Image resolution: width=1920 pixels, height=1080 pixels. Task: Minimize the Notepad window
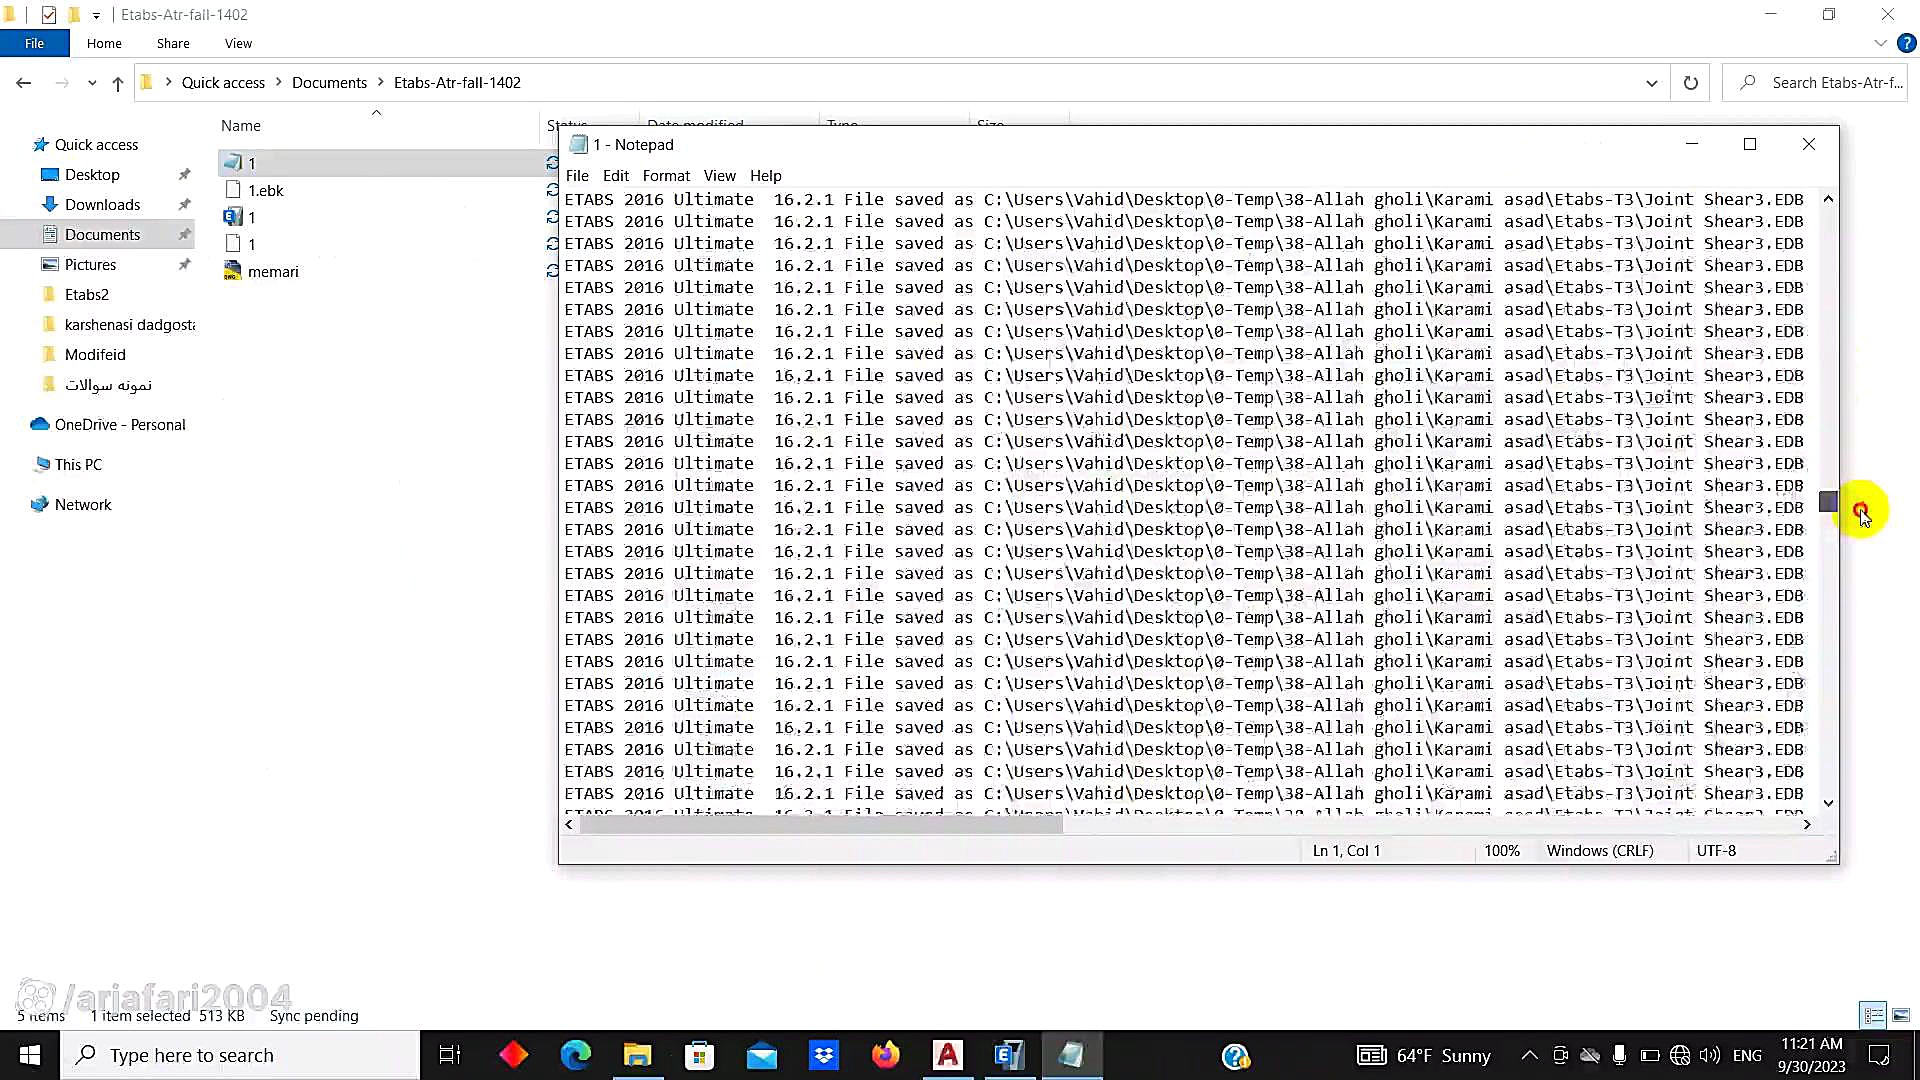[1692, 145]
